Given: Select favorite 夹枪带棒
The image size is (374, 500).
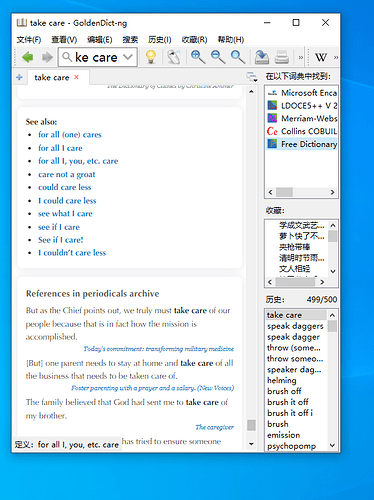Looking at the screenshot, I should click(295, 247).
